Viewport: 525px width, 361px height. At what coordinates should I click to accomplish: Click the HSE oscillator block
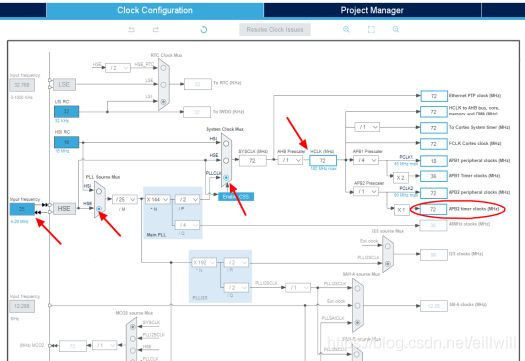64,209
